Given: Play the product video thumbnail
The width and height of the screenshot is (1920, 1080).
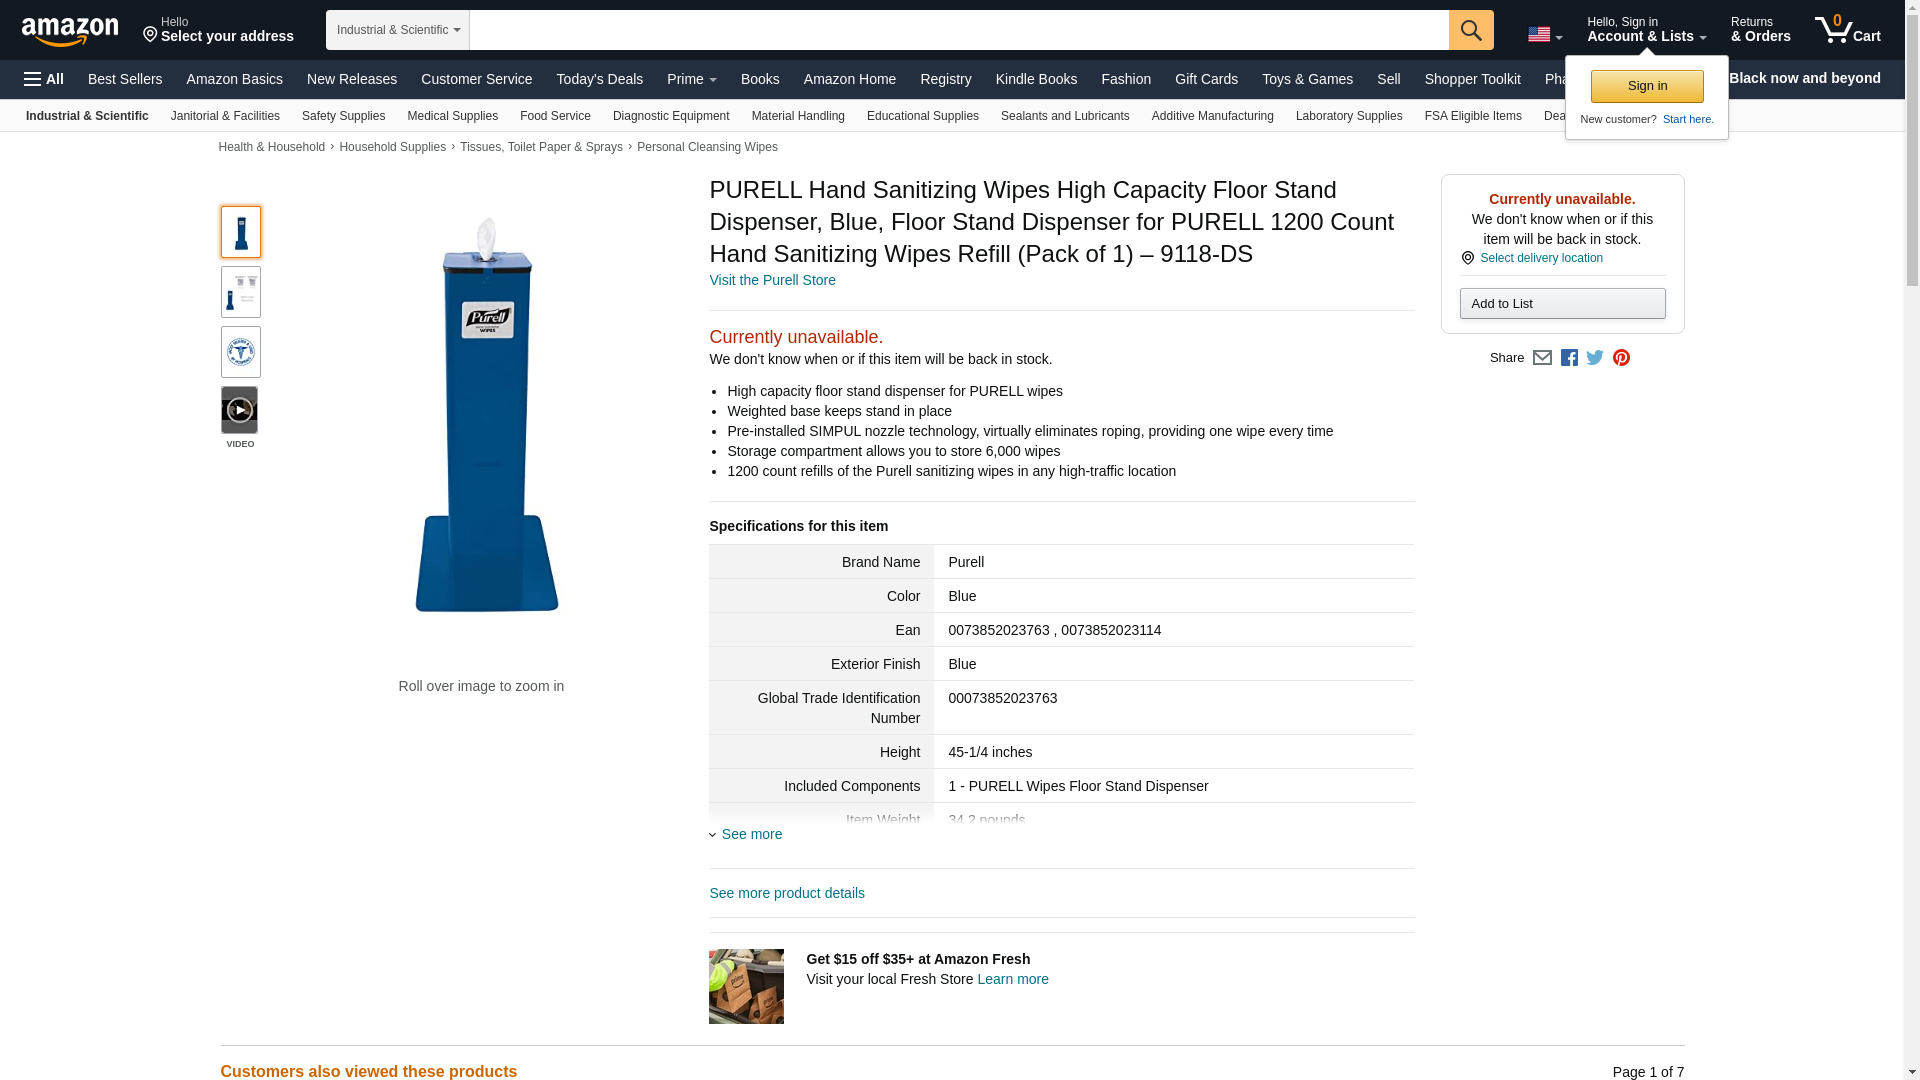Looking at the screenshot, I should coord(239,410).
